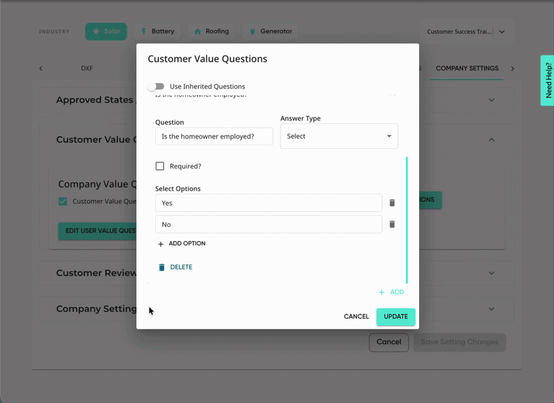The height and width of the screenshot is (403, 554).
Task: Select the Roofing industry tab
Action: 212,31
